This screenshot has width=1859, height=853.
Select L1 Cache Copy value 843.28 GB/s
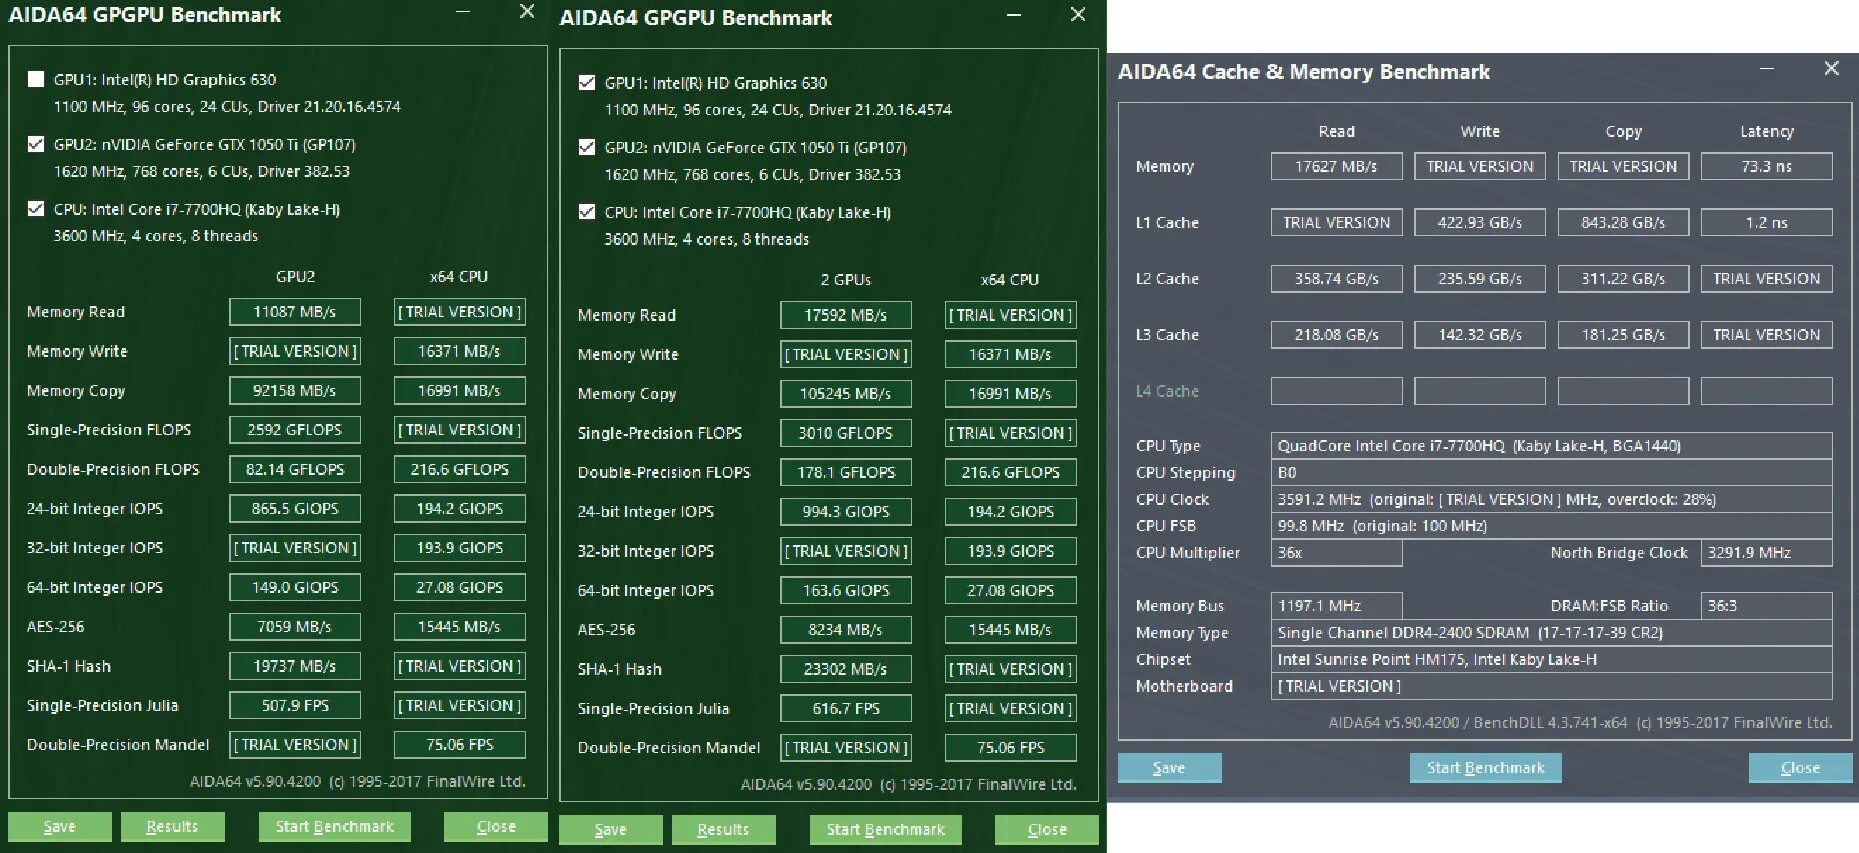click(x=1623, y=222)
